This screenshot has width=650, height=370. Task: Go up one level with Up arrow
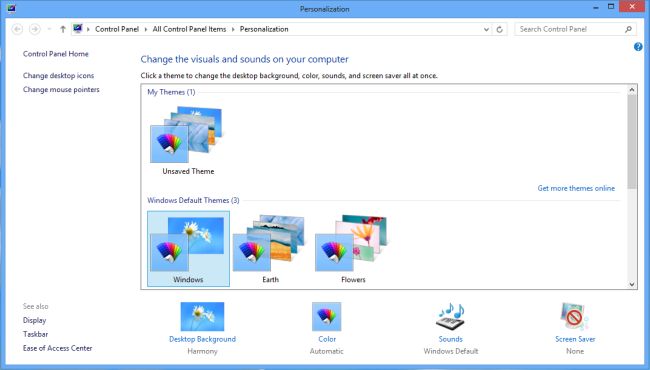(63, 29)
